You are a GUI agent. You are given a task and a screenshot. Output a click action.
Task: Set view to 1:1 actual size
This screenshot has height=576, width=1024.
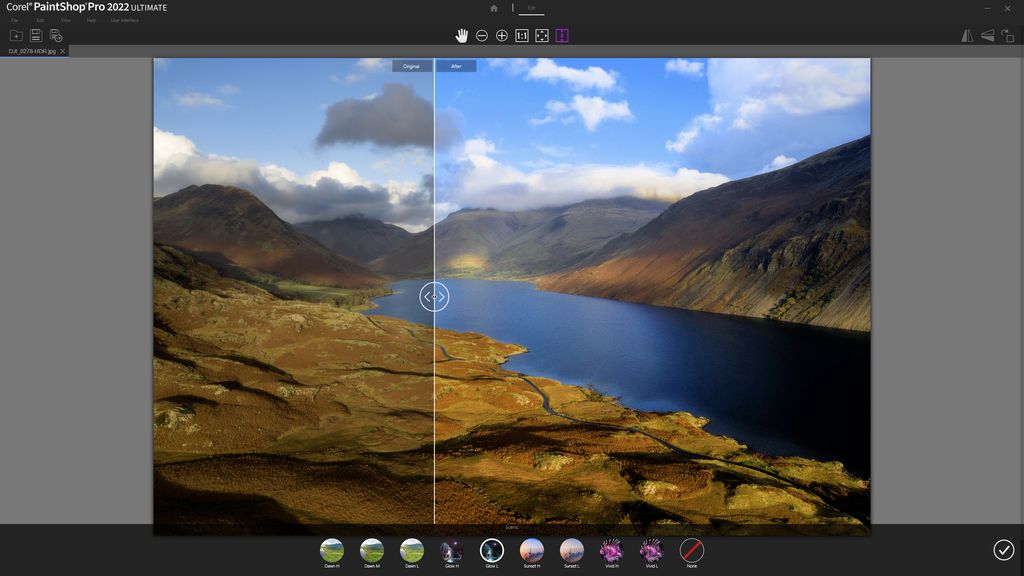pos(521,35)
